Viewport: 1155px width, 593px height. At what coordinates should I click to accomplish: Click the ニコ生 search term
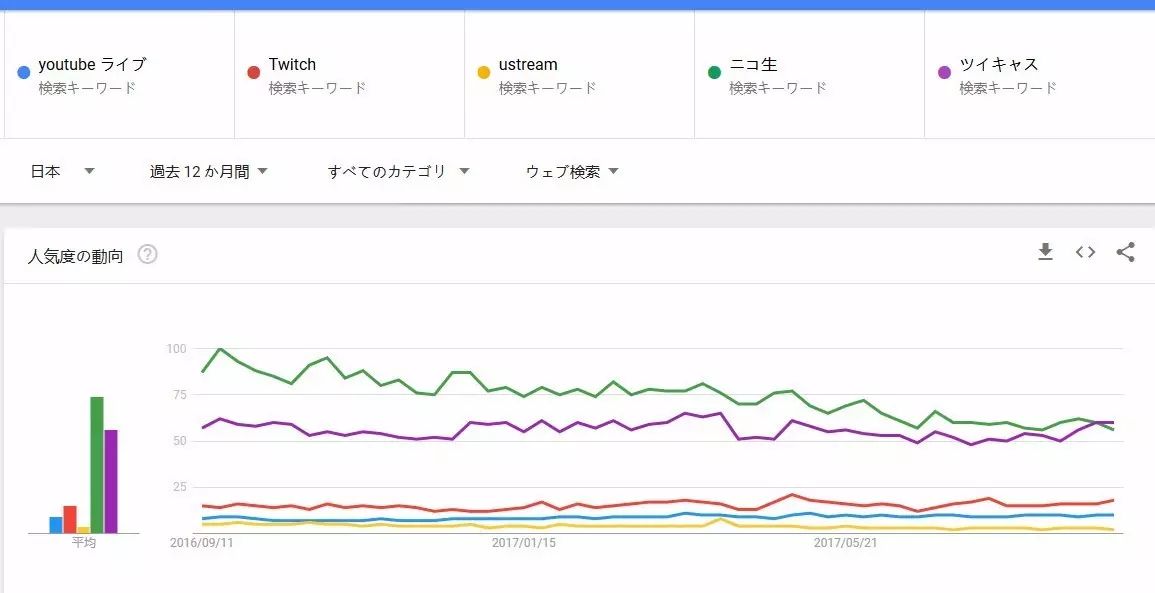[753, 65]
